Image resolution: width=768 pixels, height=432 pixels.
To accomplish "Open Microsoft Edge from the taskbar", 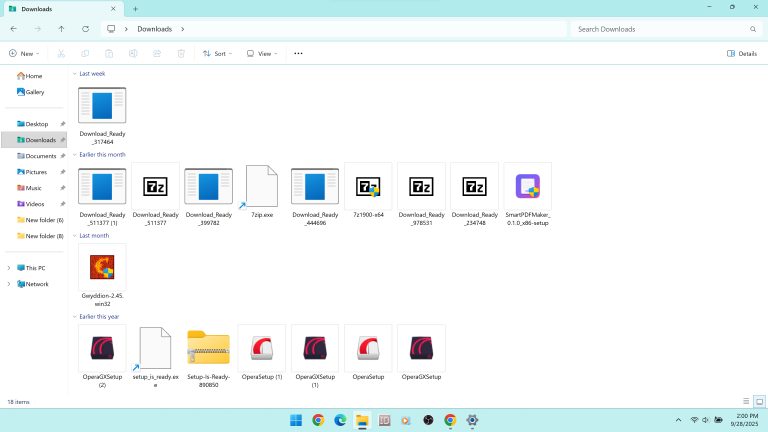I will [x=340, y=420].
